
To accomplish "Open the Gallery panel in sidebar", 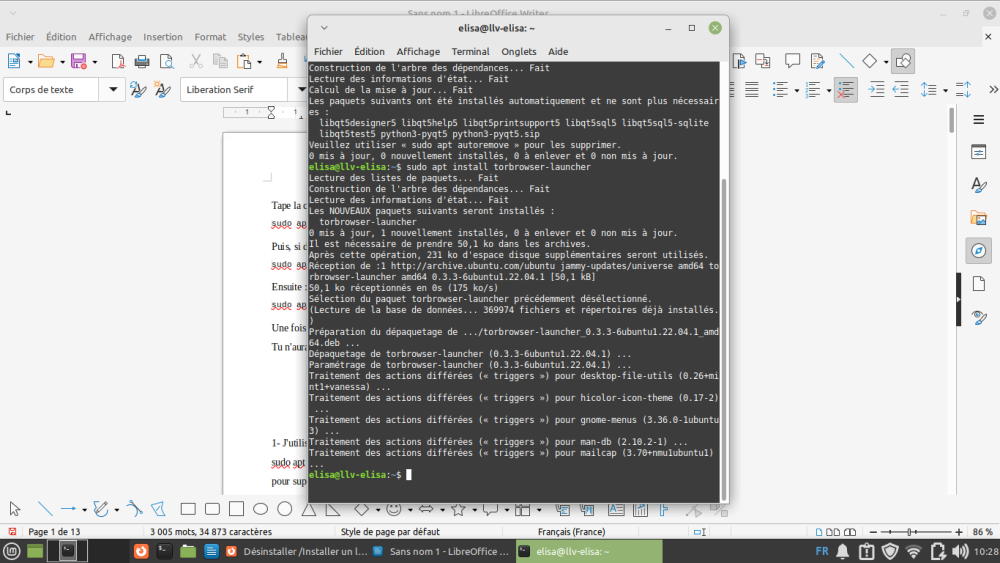I will (978, 217).
